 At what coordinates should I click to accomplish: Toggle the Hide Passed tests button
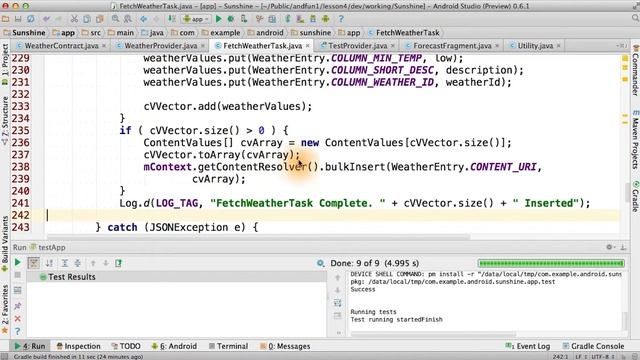34,263
